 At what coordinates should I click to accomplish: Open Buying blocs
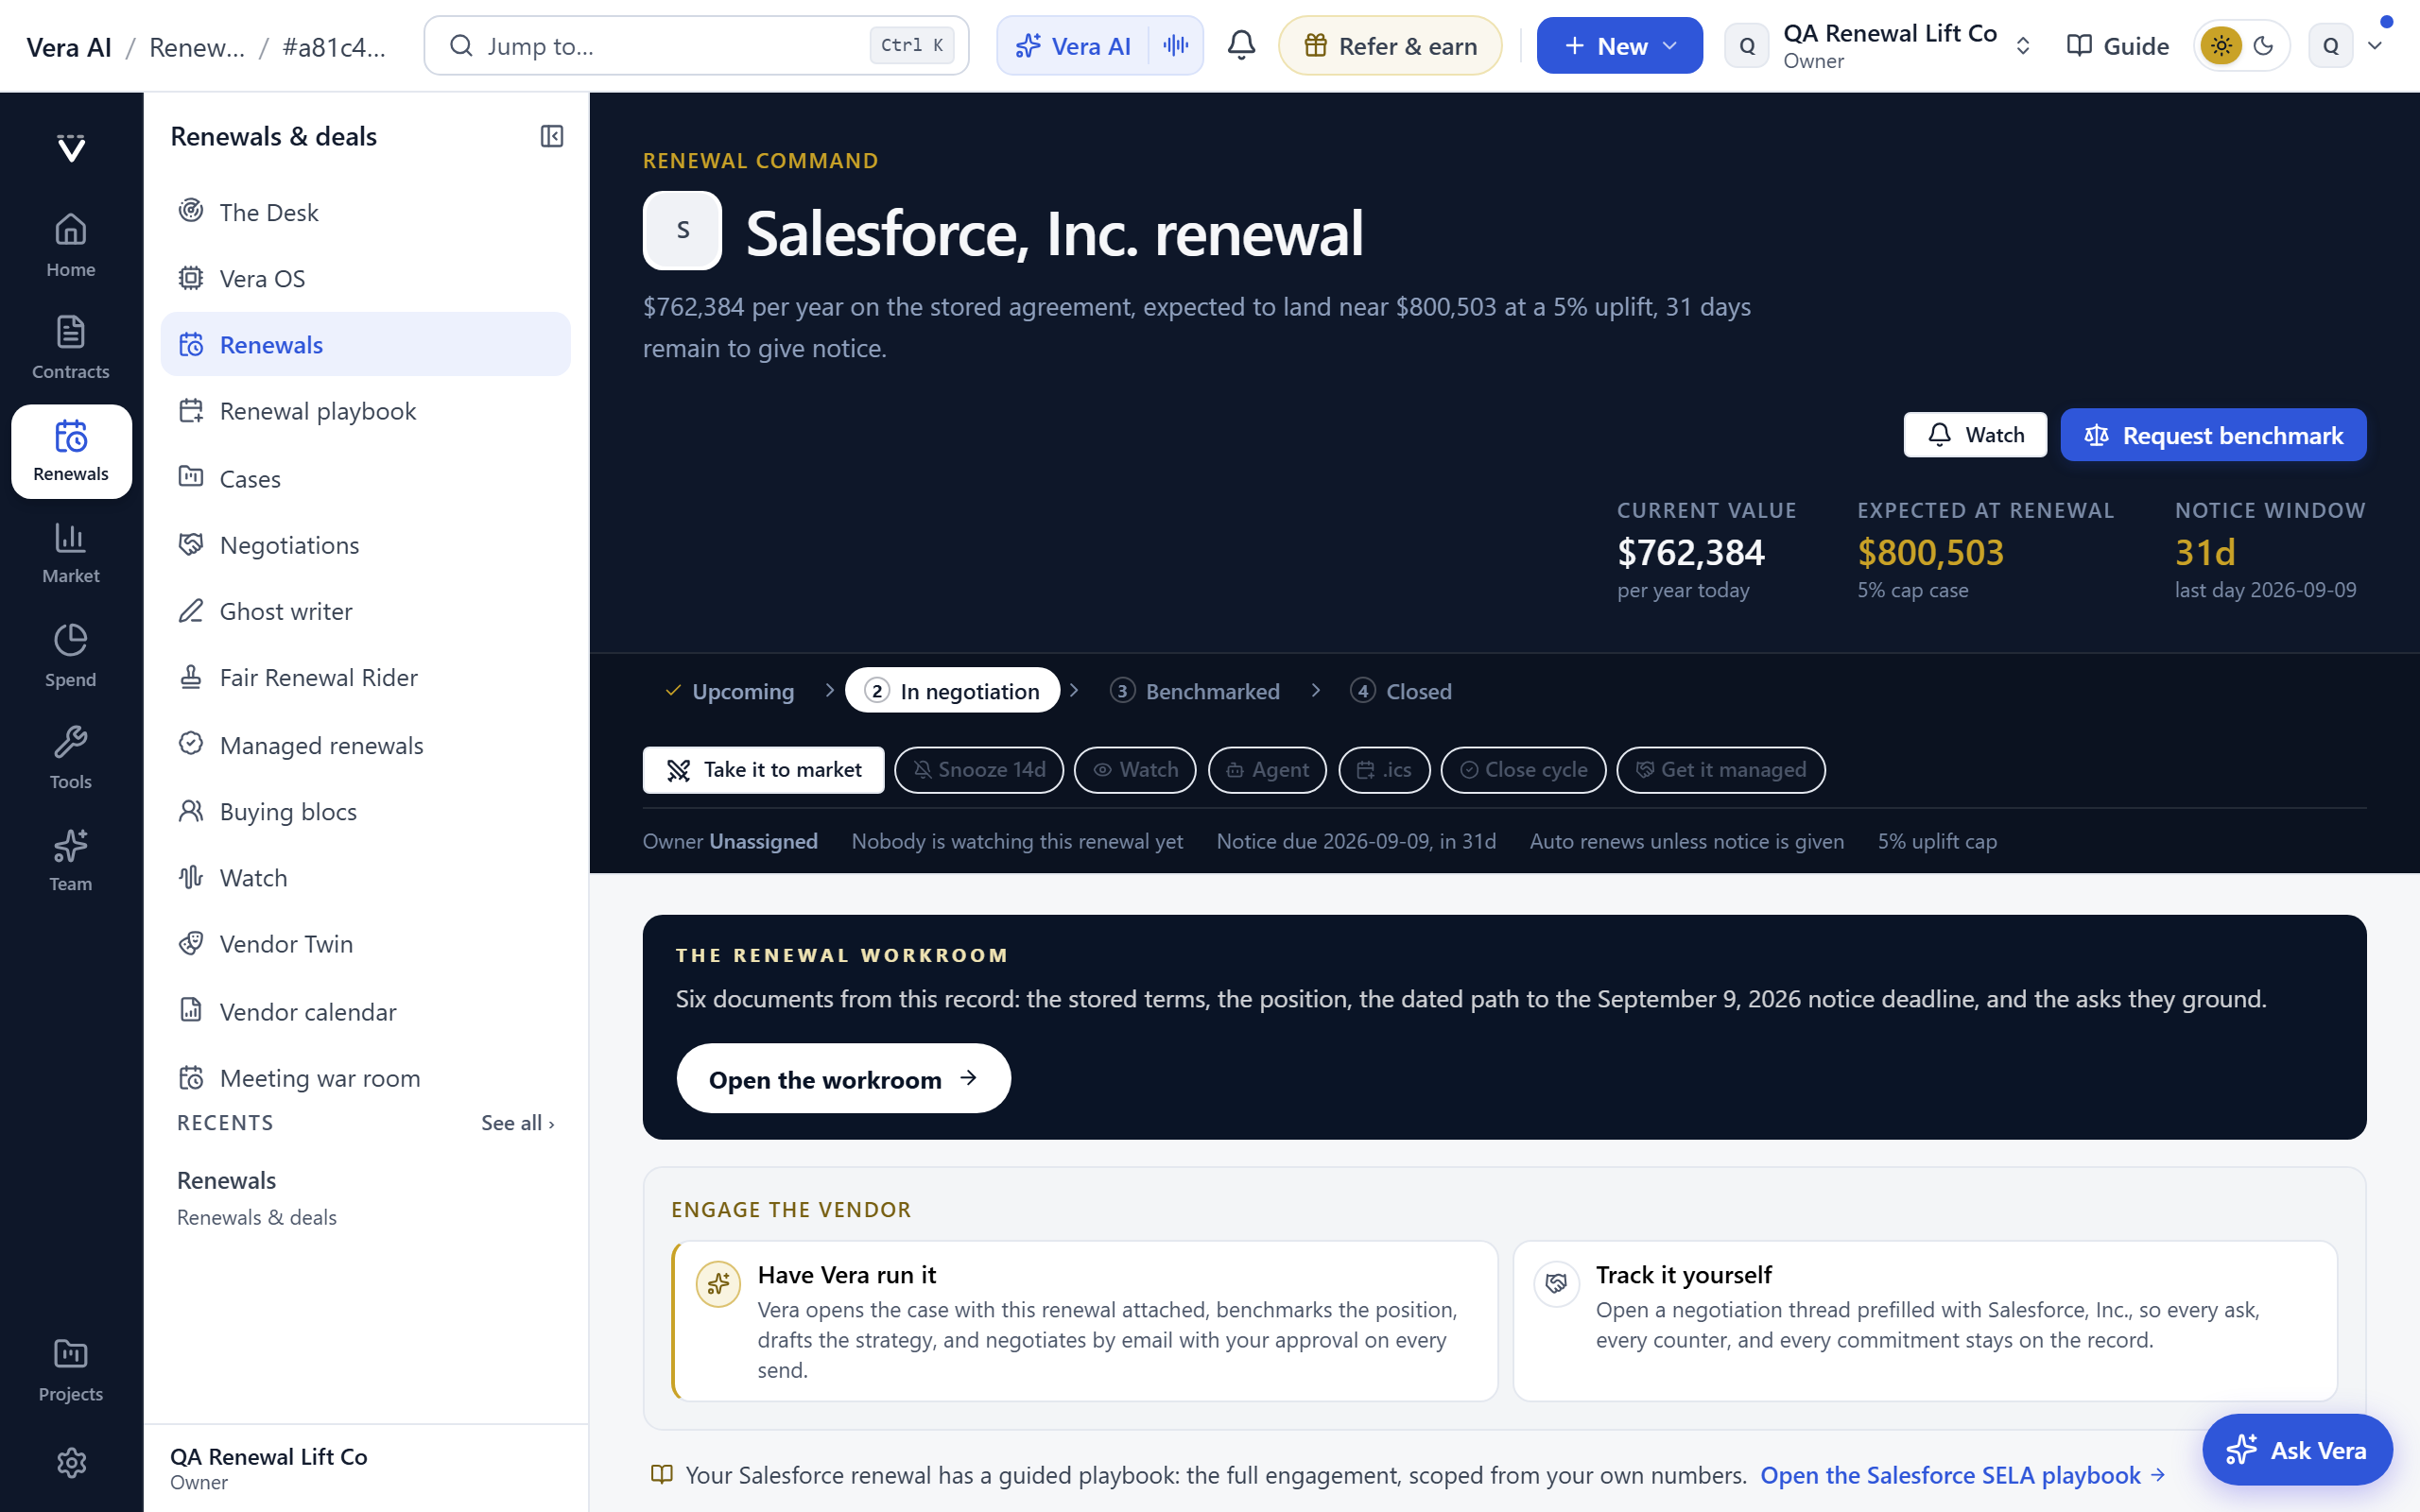[x=366, y=811]
